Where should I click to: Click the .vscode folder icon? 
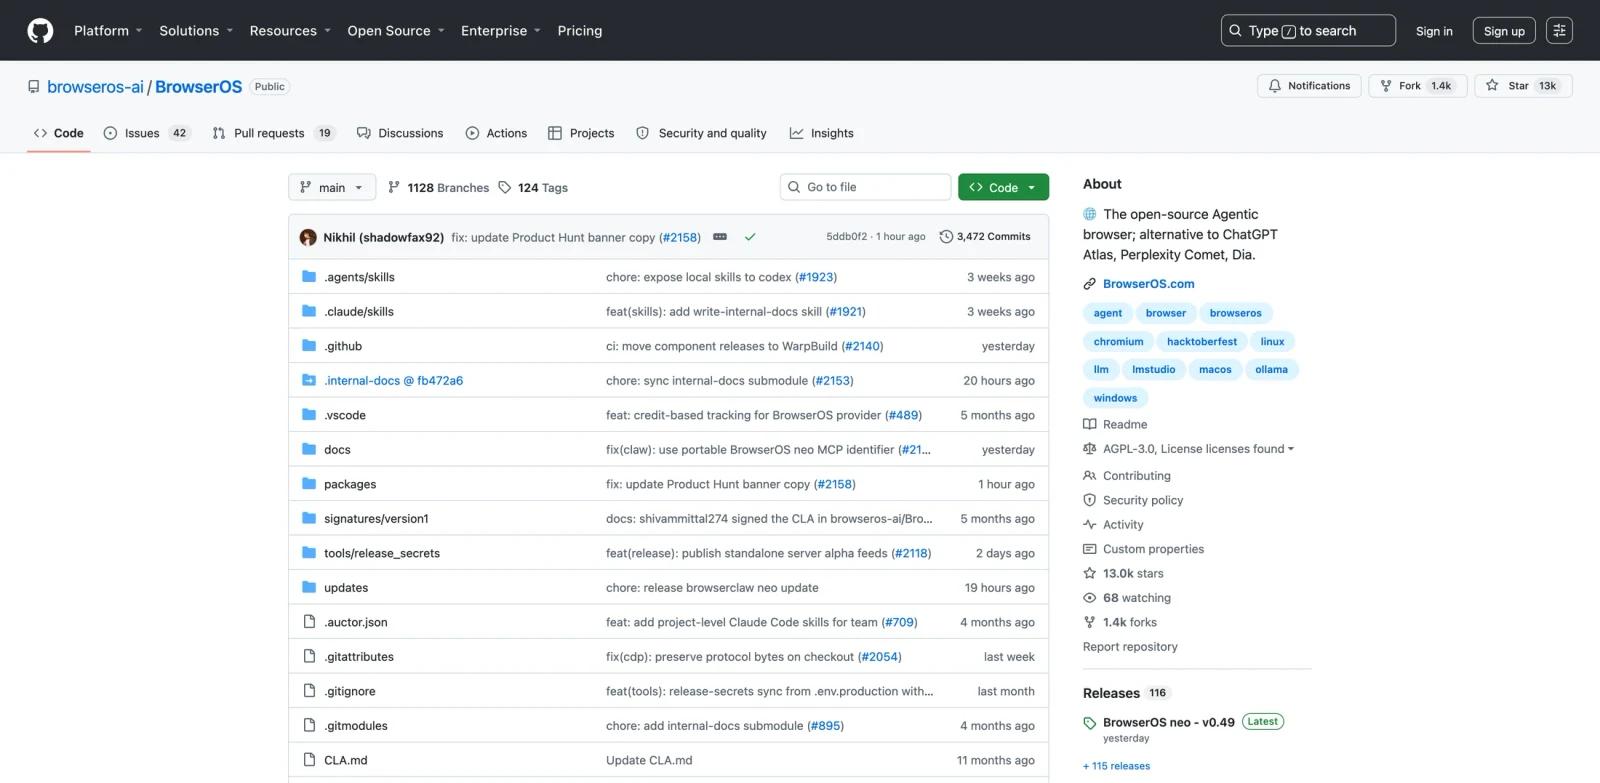pos(309,415)
